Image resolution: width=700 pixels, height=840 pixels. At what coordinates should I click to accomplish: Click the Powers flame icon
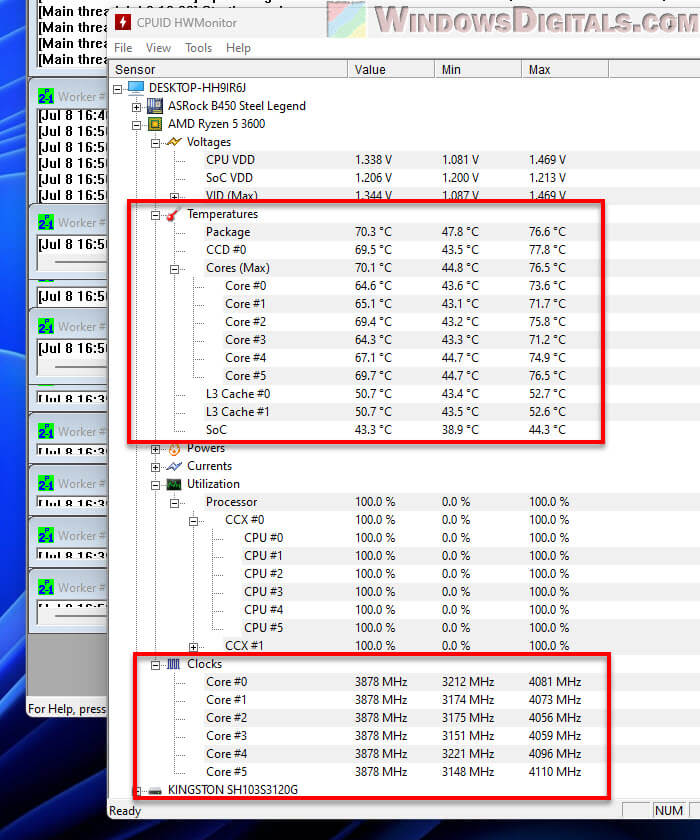(x=174, y=448)
